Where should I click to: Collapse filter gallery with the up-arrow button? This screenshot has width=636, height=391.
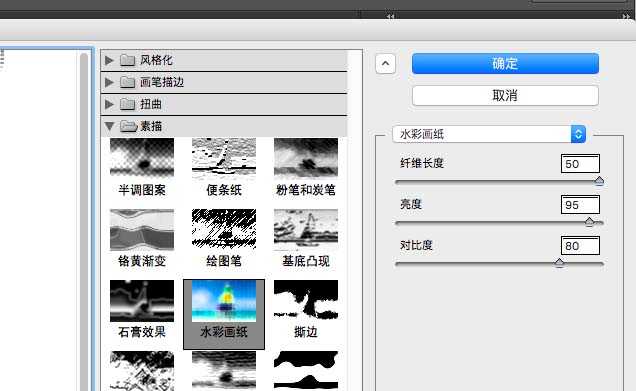(x=385, y=64)
